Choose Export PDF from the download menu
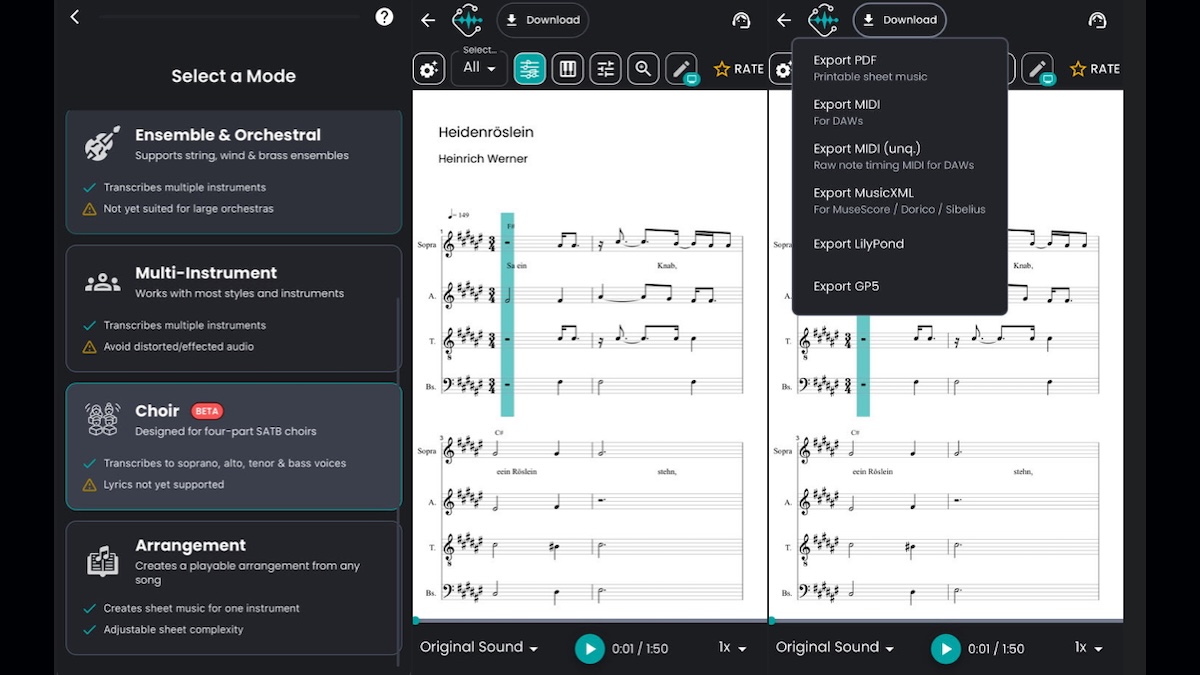This screenshot has height=675, width=1200. click(900, 68)
